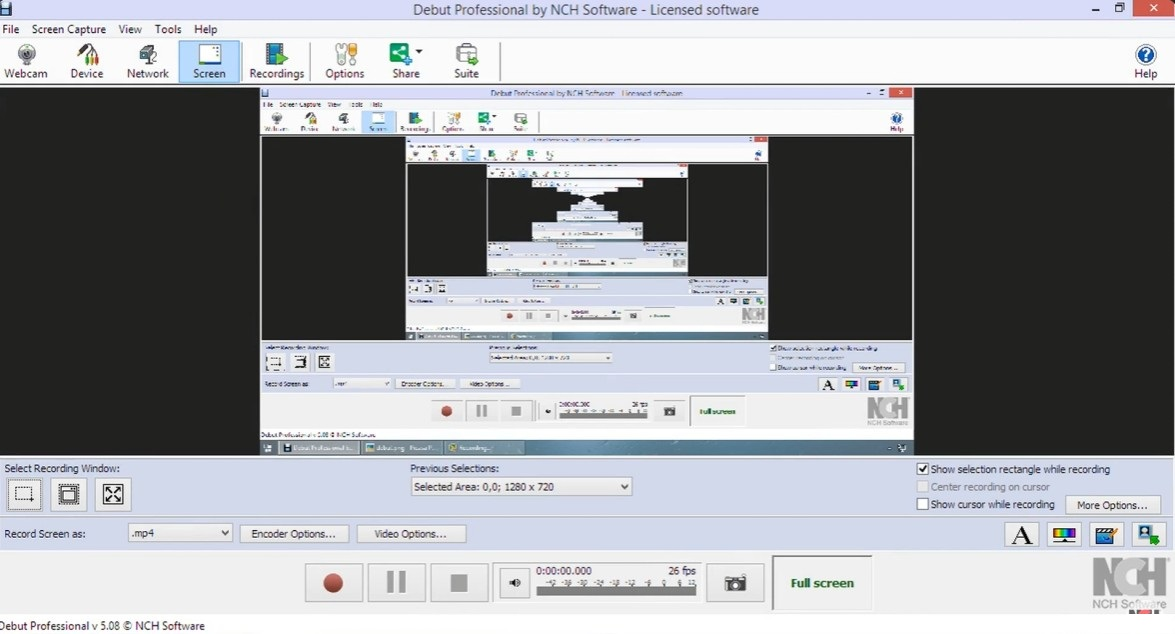The width and height of the screenshot is (1175, 634).
Task: Open Help from the toolbar icon
Action: (1145, 61)
